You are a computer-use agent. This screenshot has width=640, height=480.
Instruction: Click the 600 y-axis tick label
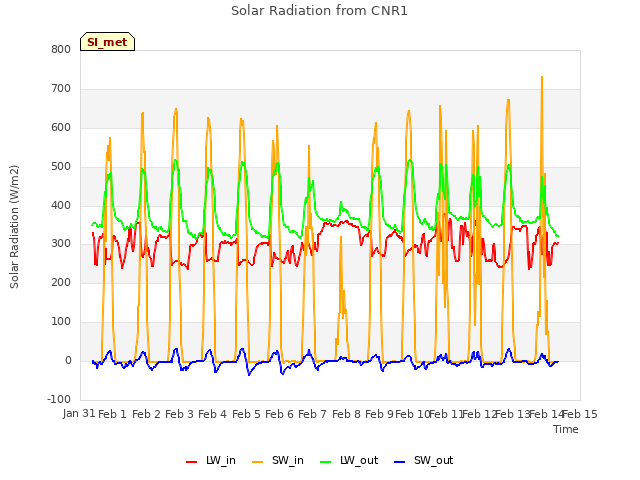pyautogui.click(x=61, y=127)
